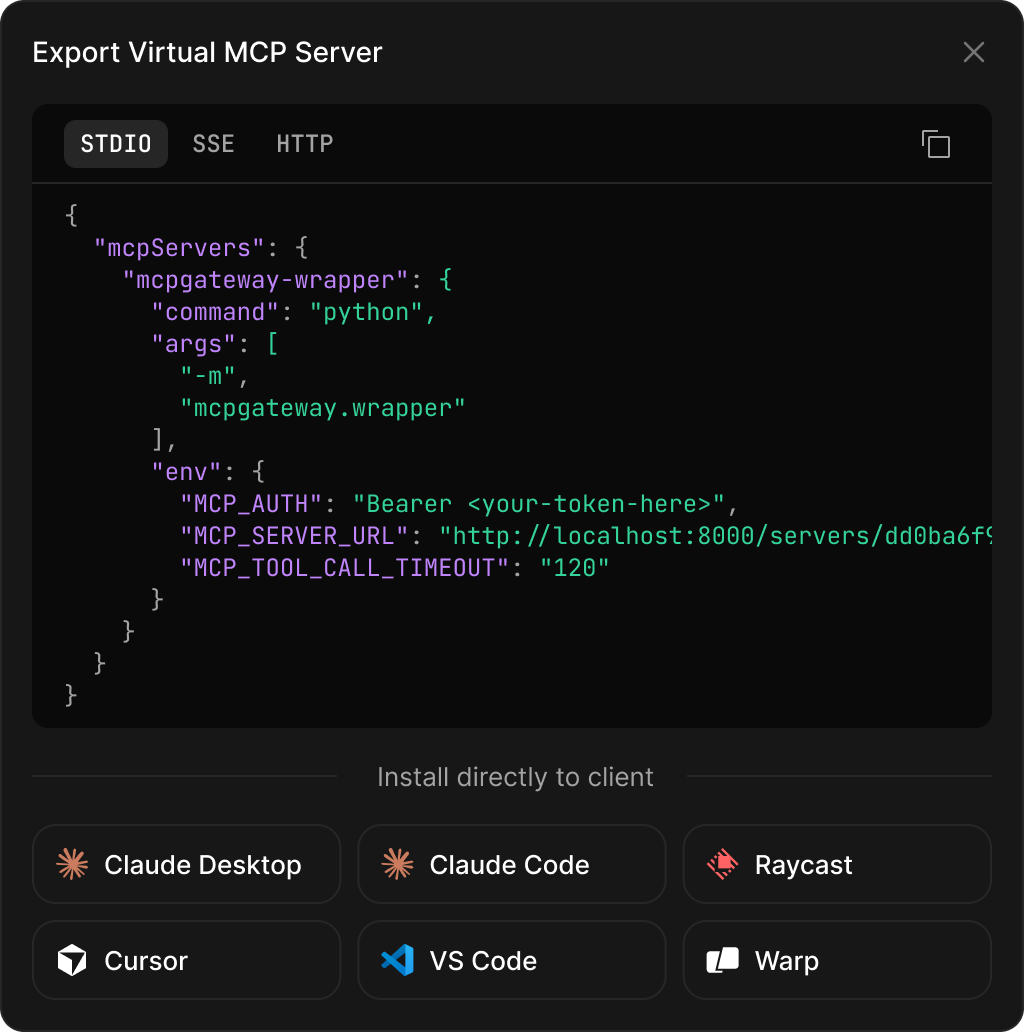Screen dimensions: 1024x1032
Task: Select the Raycast logo icon
Action: (722, 864)
